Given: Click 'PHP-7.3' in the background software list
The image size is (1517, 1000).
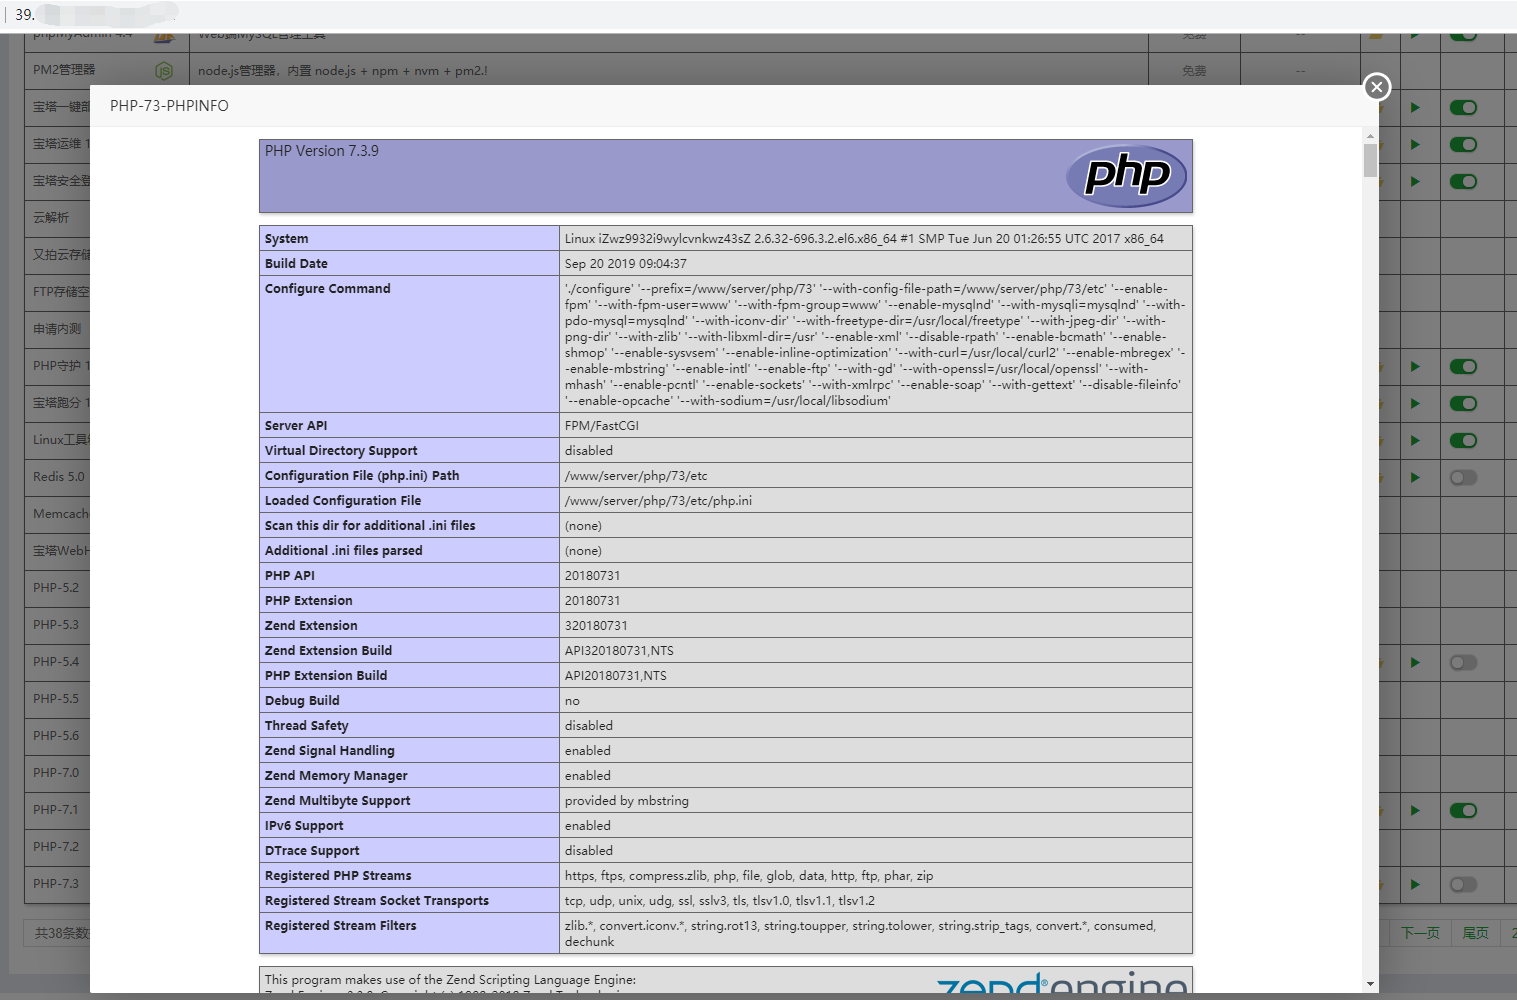Looking at the screenshot, I should coord(56,884).
